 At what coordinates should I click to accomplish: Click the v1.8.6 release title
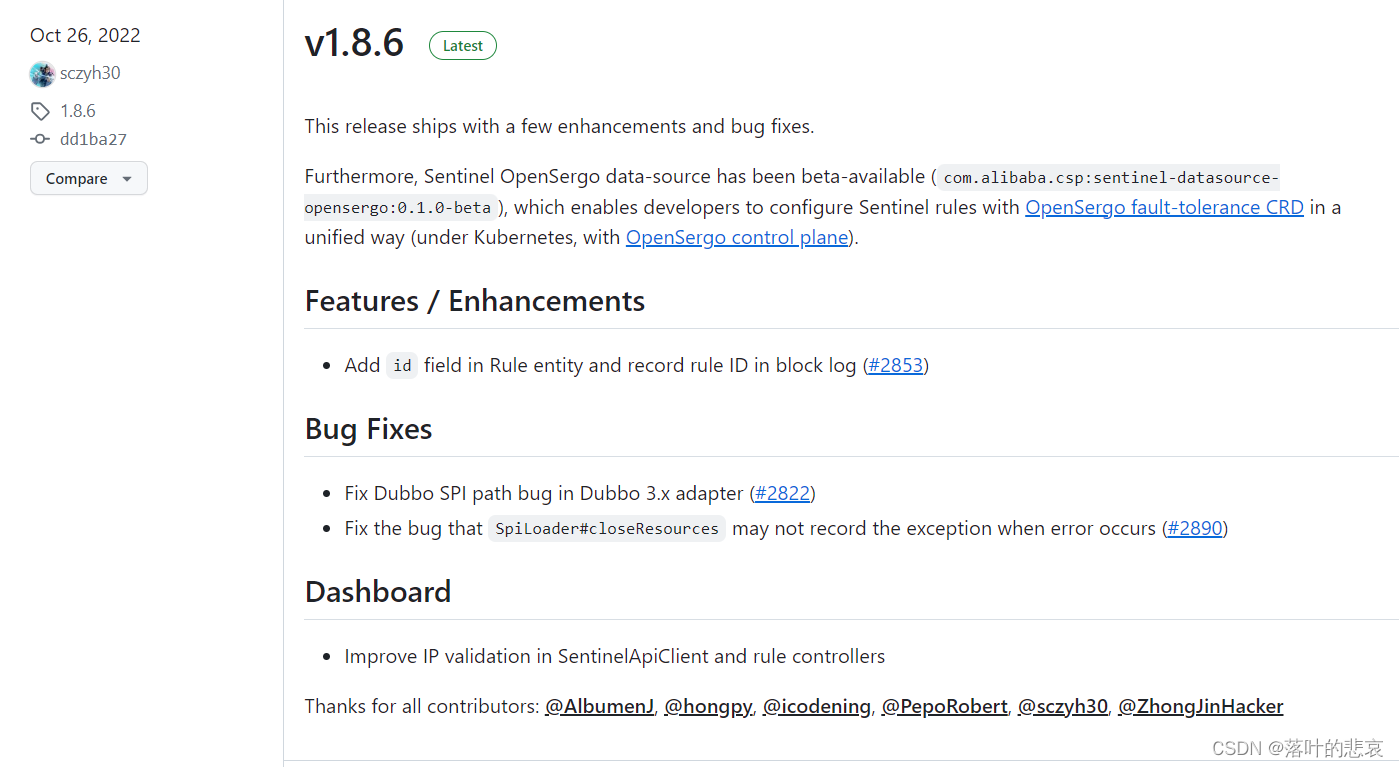coord(354,44)
